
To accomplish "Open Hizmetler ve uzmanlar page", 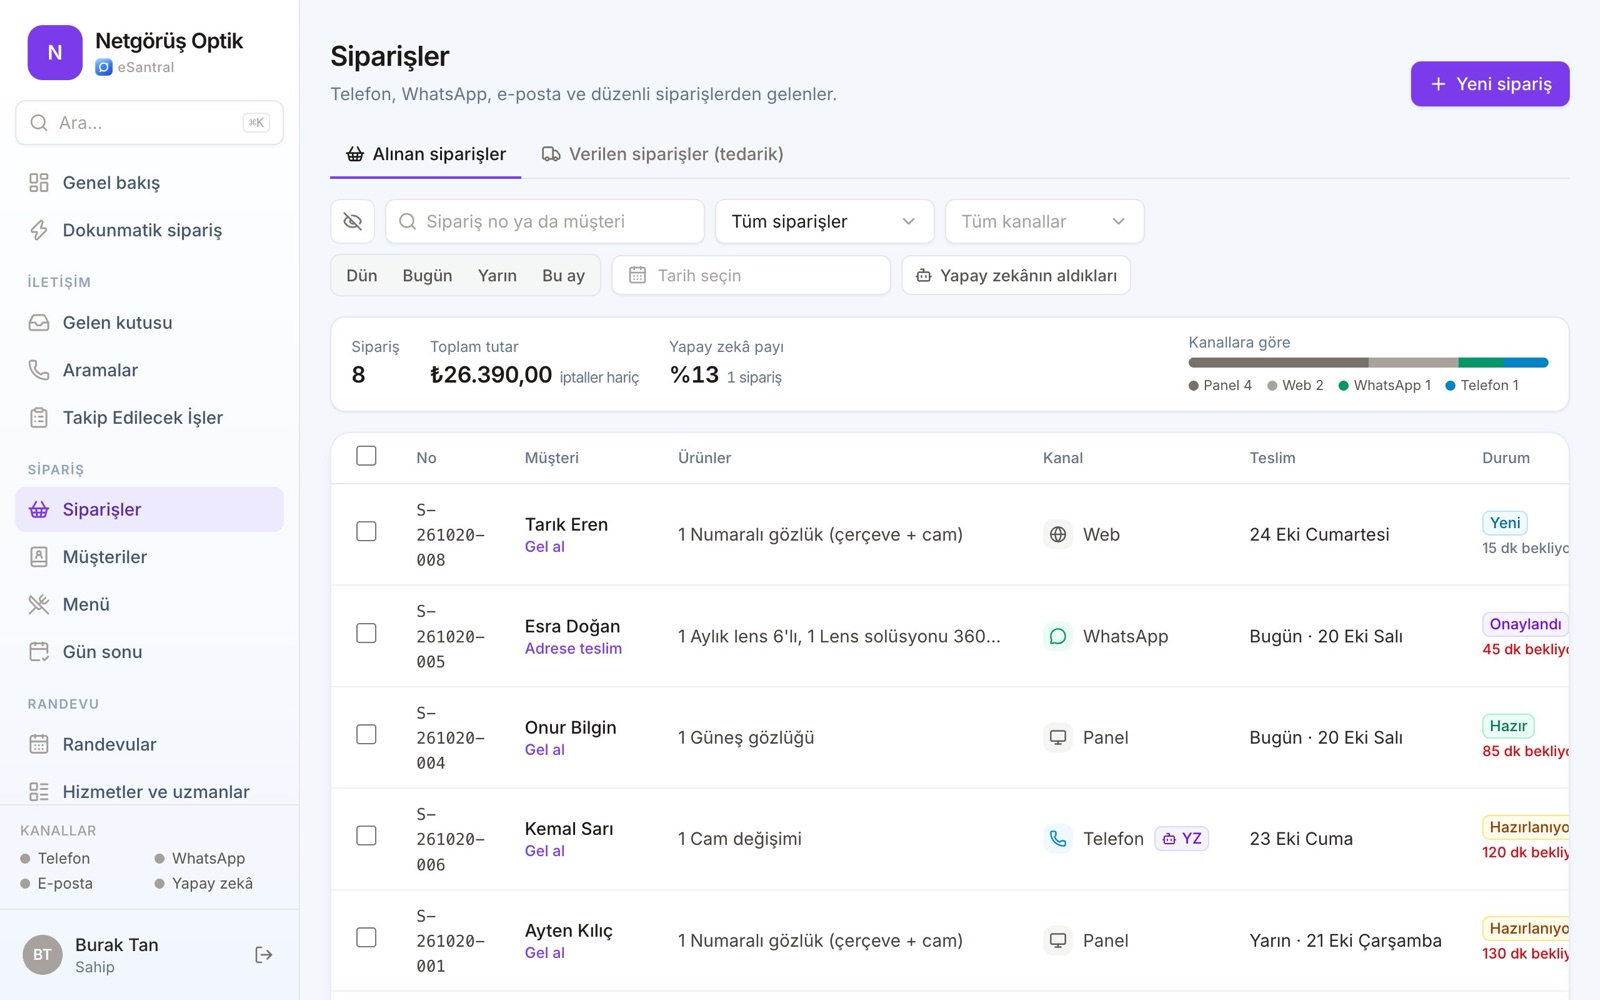I will pos(149,791).
